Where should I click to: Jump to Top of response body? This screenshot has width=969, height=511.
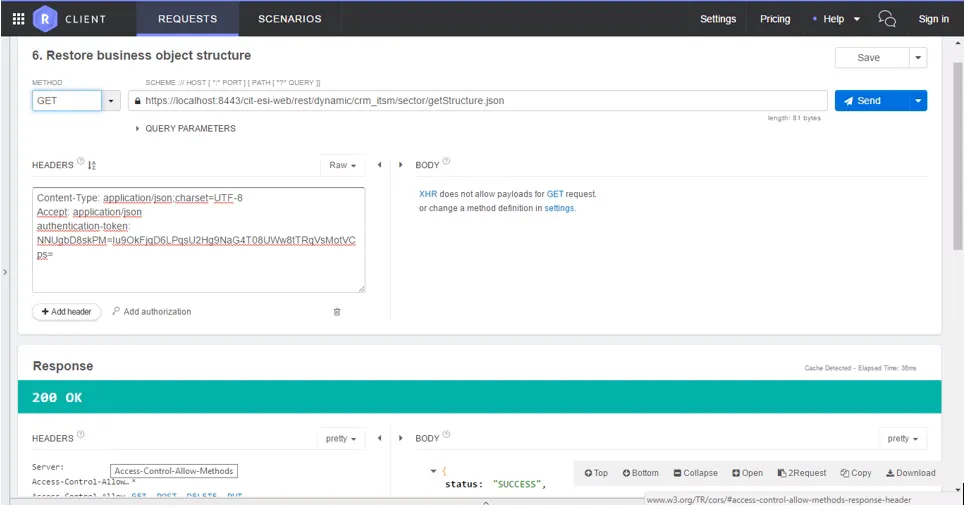598,475
